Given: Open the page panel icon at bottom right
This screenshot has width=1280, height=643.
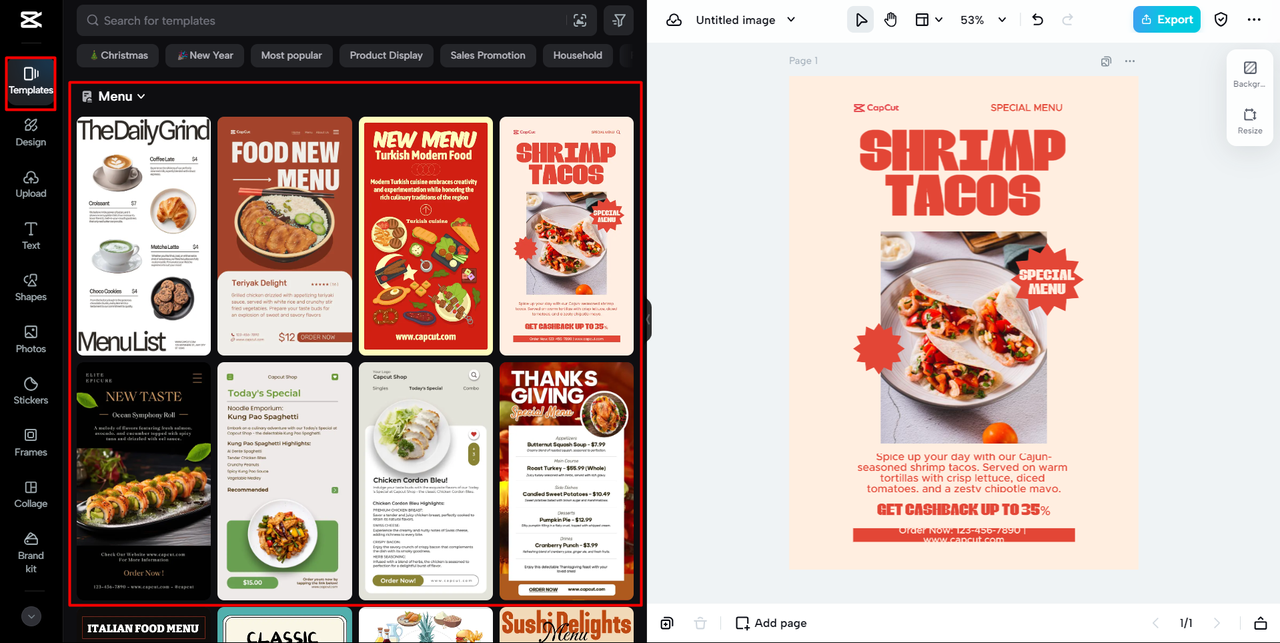Looking at the screenshot, I should click(x=1260, y=623).
